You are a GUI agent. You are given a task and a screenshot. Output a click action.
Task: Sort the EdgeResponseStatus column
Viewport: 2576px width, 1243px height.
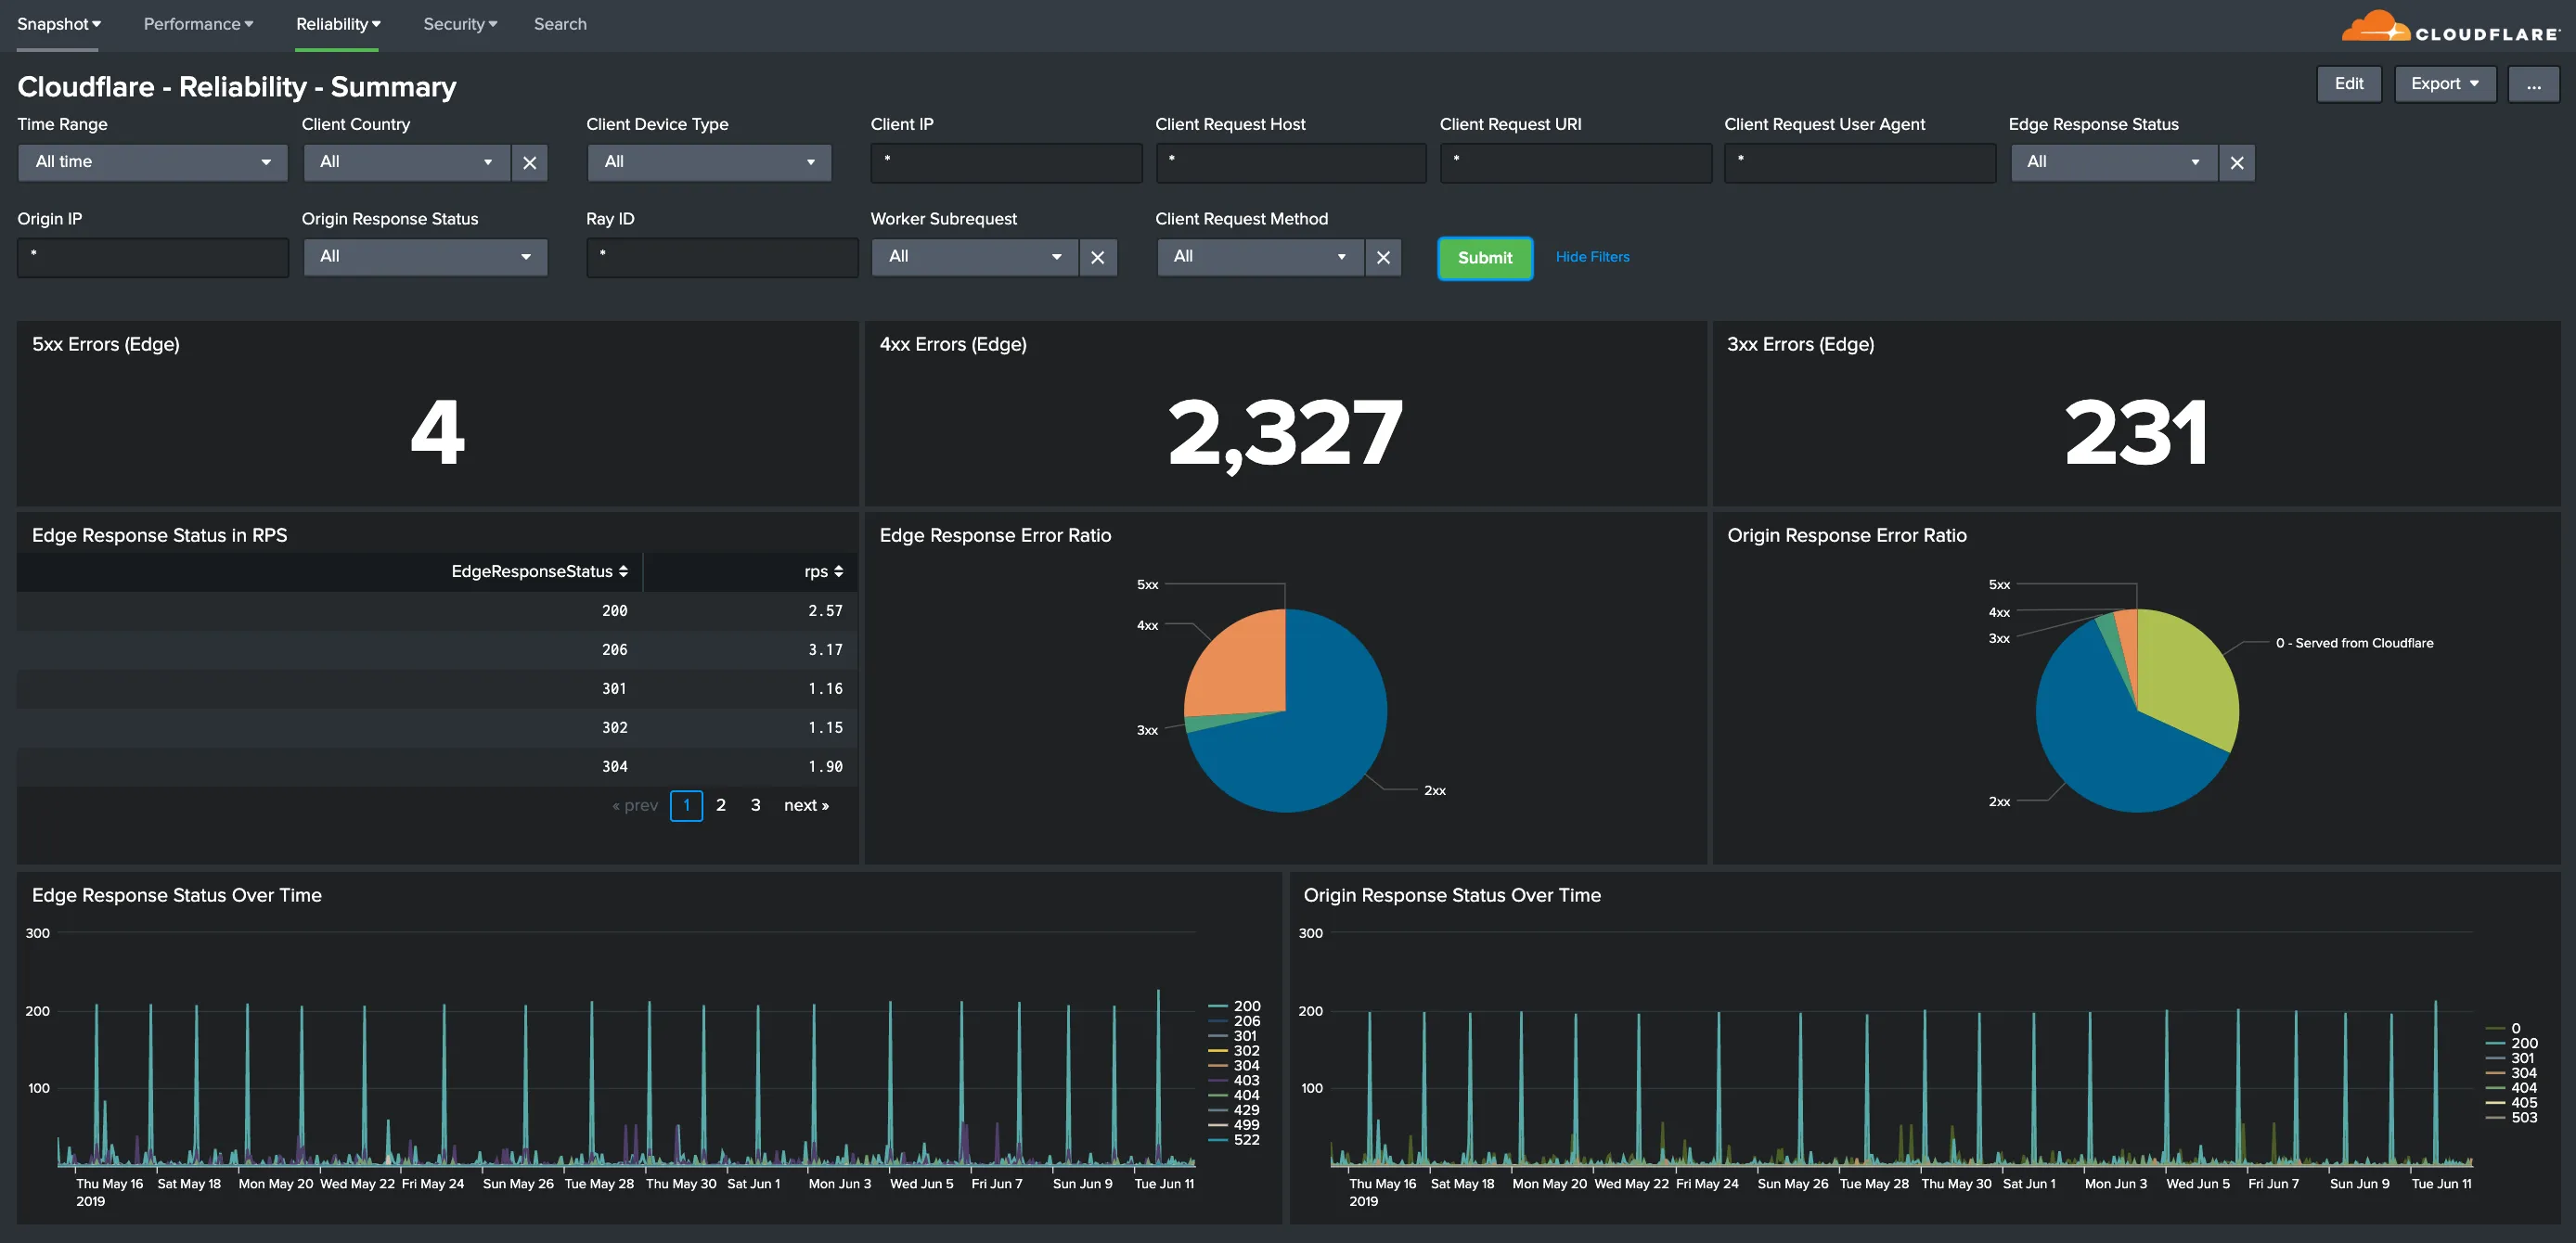click(538, 571)
